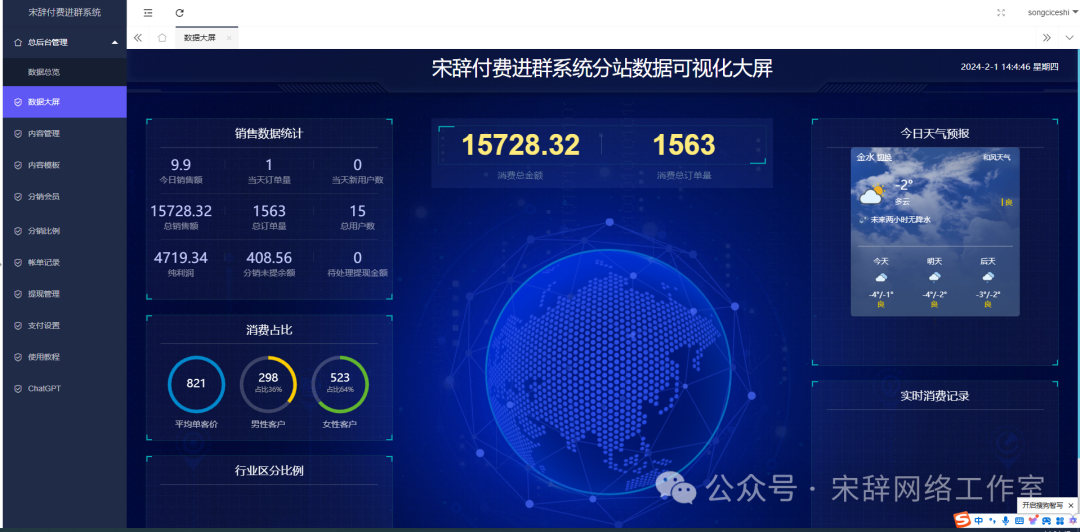1080x532 pixels.
Task: Click the house icon beside 总后台管理
Action: point(18,42)
